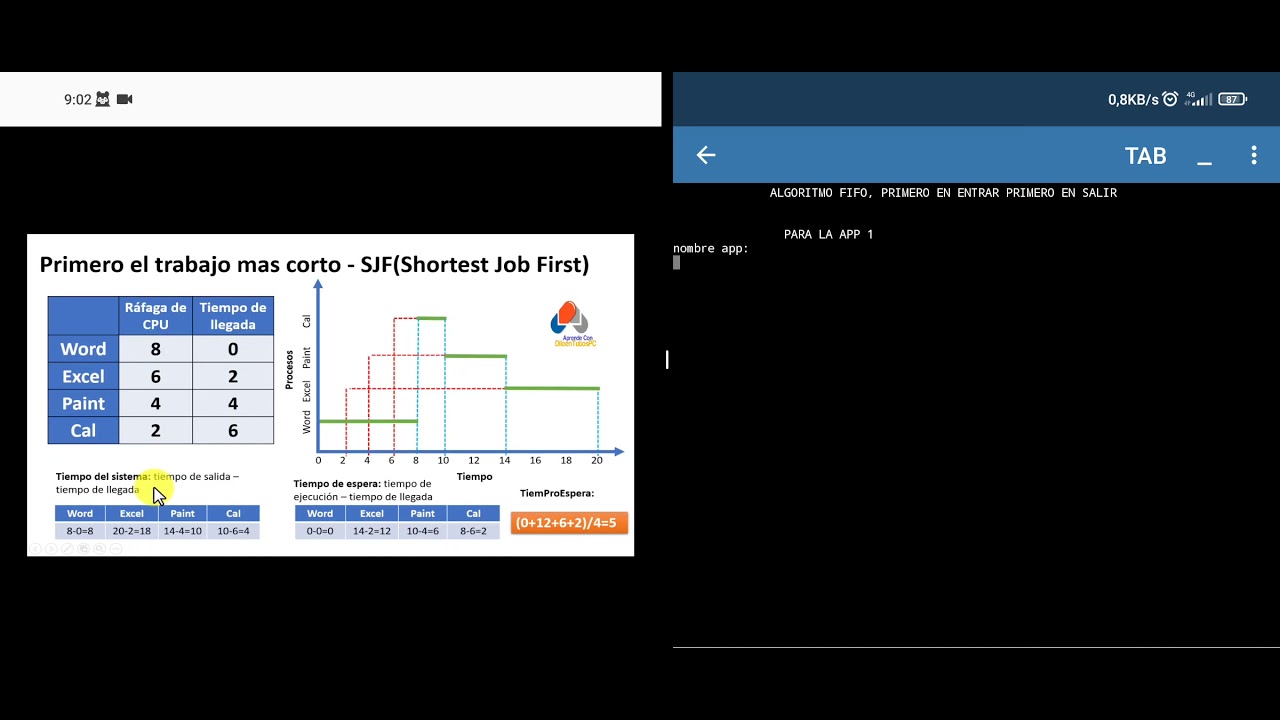This screenshot has width=1280, height=720.
Task: Click the zoom magnifier in slideshow controls
Action: pos(100,549)
